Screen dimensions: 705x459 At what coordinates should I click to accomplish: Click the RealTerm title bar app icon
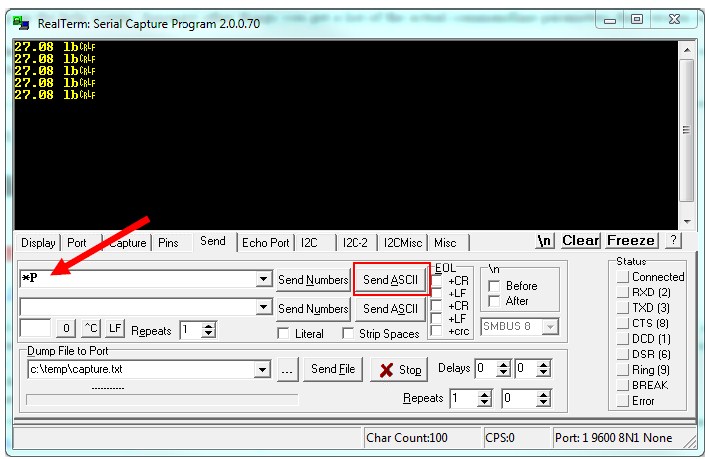pyautogui.click(x=21, y=22)
